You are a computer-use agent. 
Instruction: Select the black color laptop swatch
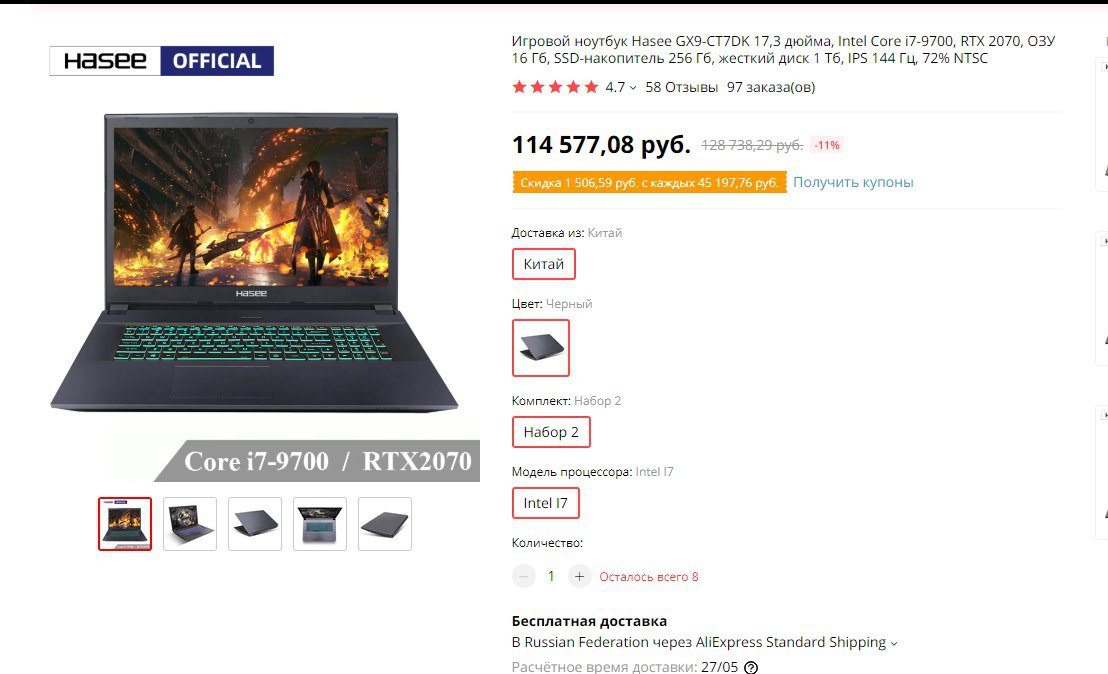[x=541, y=348]
